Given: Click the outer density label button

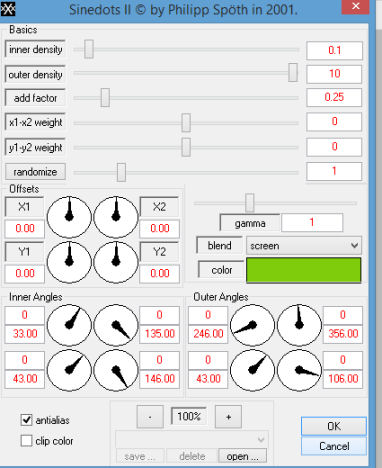Looking at the screenshot, I should point(35,74).
